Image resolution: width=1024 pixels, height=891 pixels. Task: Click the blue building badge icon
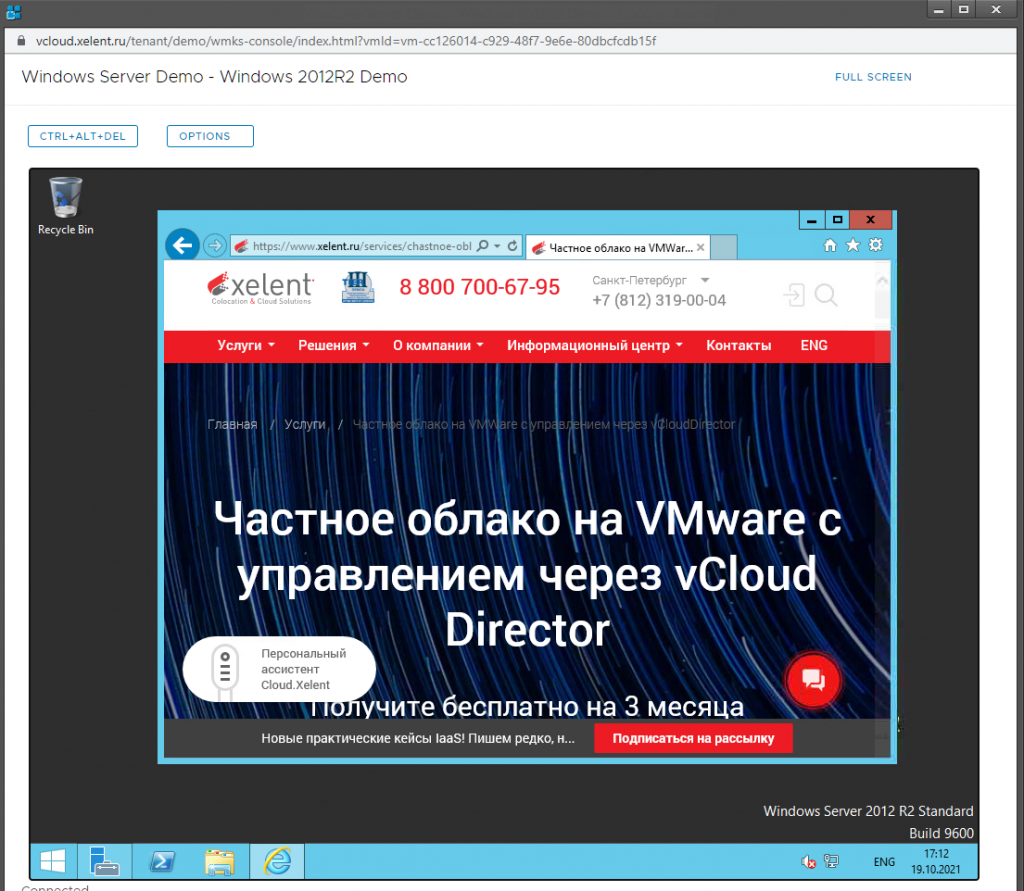pos(358,287)
